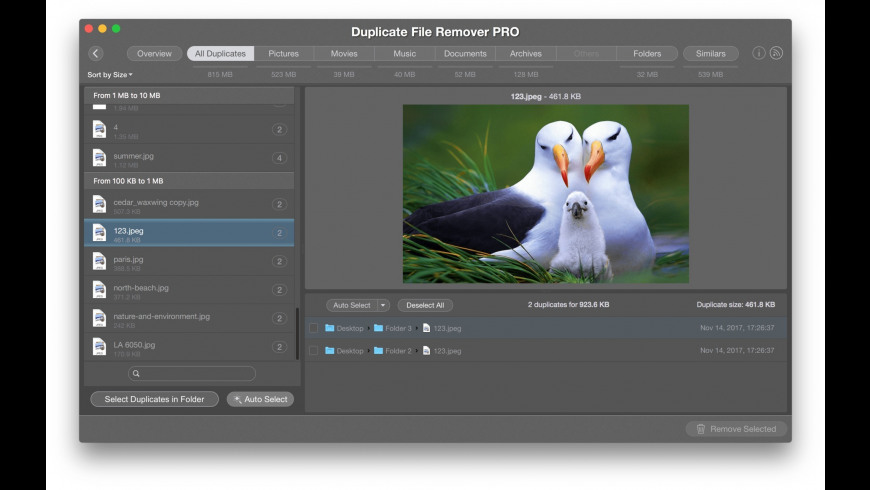
Task: Click the trash icon on Remove Selected
Action: coord(700,429)
